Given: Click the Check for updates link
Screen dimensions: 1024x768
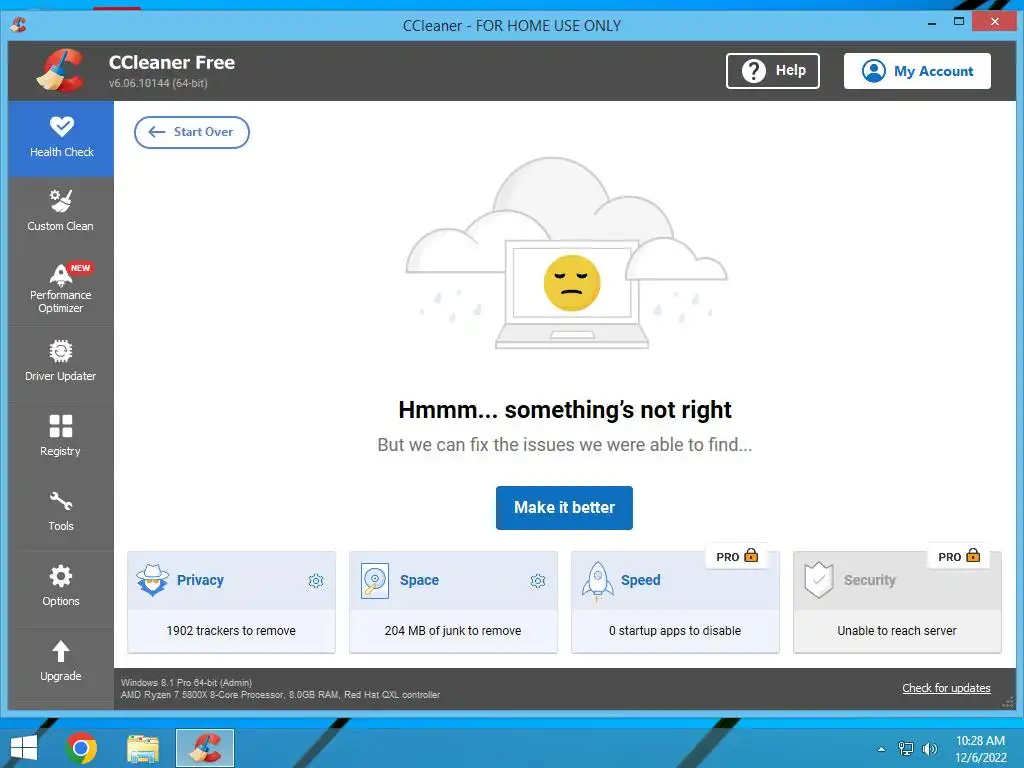Looking at the screenshot, I should point(946,688).
